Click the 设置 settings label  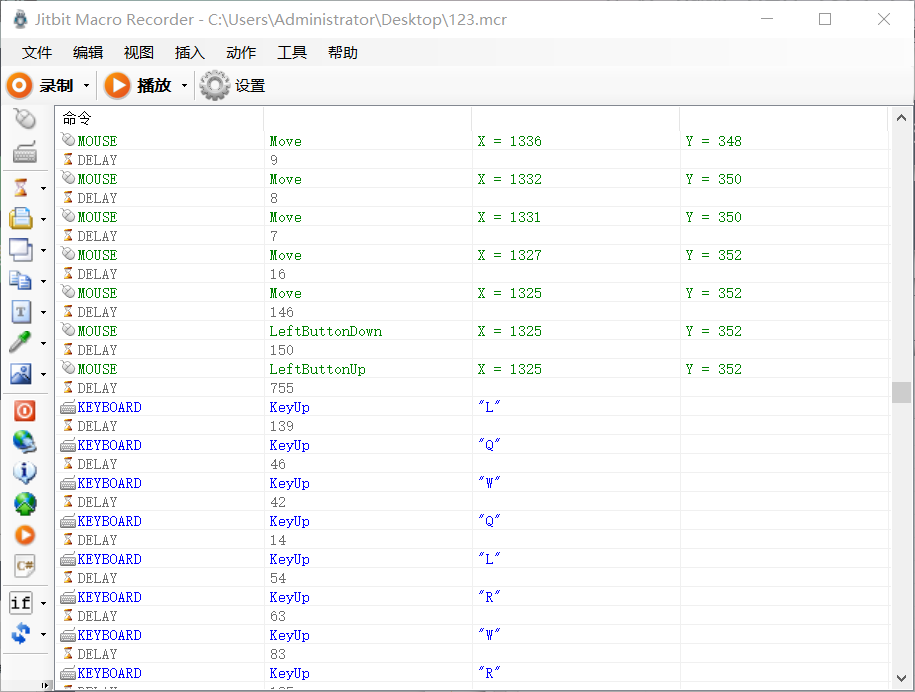(x=250, y=86)
